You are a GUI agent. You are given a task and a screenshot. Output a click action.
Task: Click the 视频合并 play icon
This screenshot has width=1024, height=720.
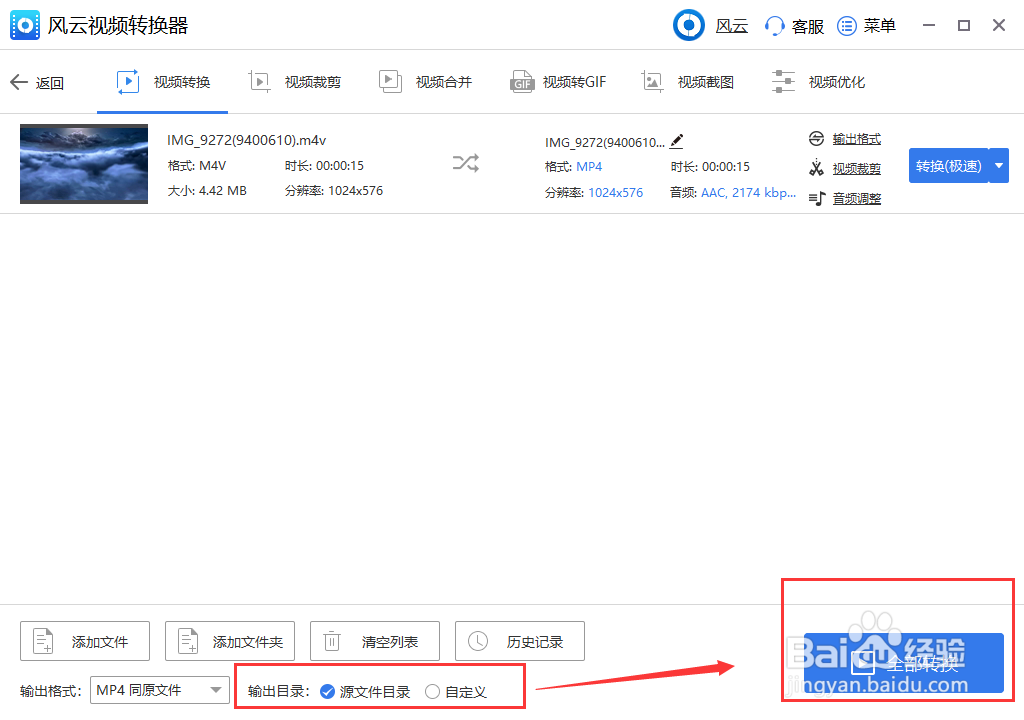[390, 82]
